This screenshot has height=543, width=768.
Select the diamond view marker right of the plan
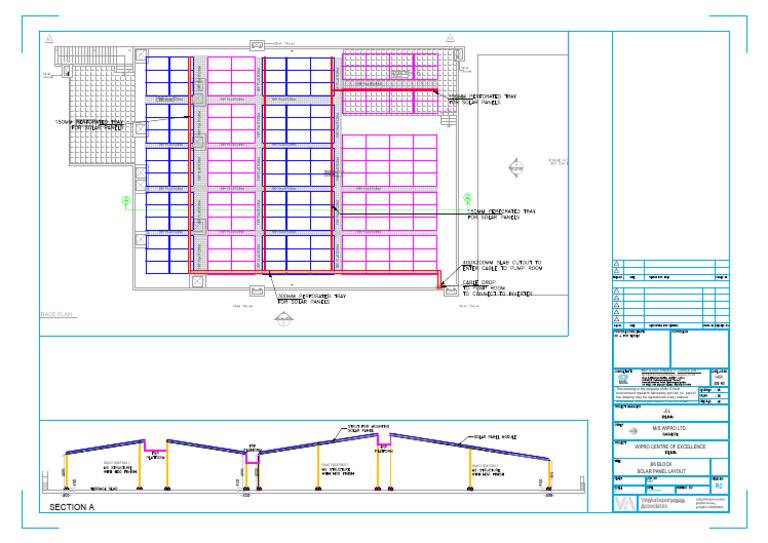pos(516,168)
